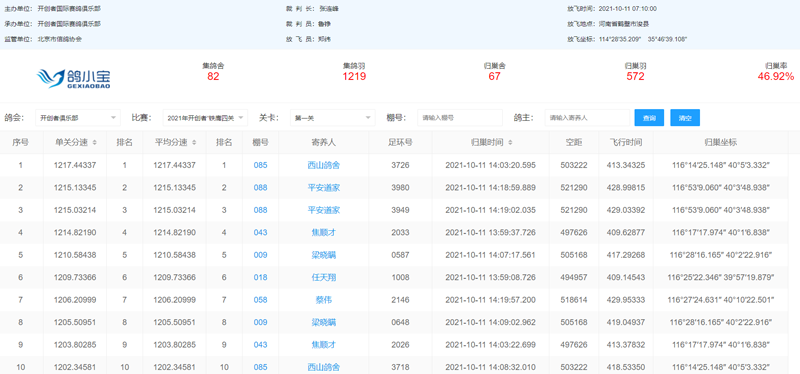Open 蔡伟 owner link
The image size is (800, 374).
(x=323, y=300)
